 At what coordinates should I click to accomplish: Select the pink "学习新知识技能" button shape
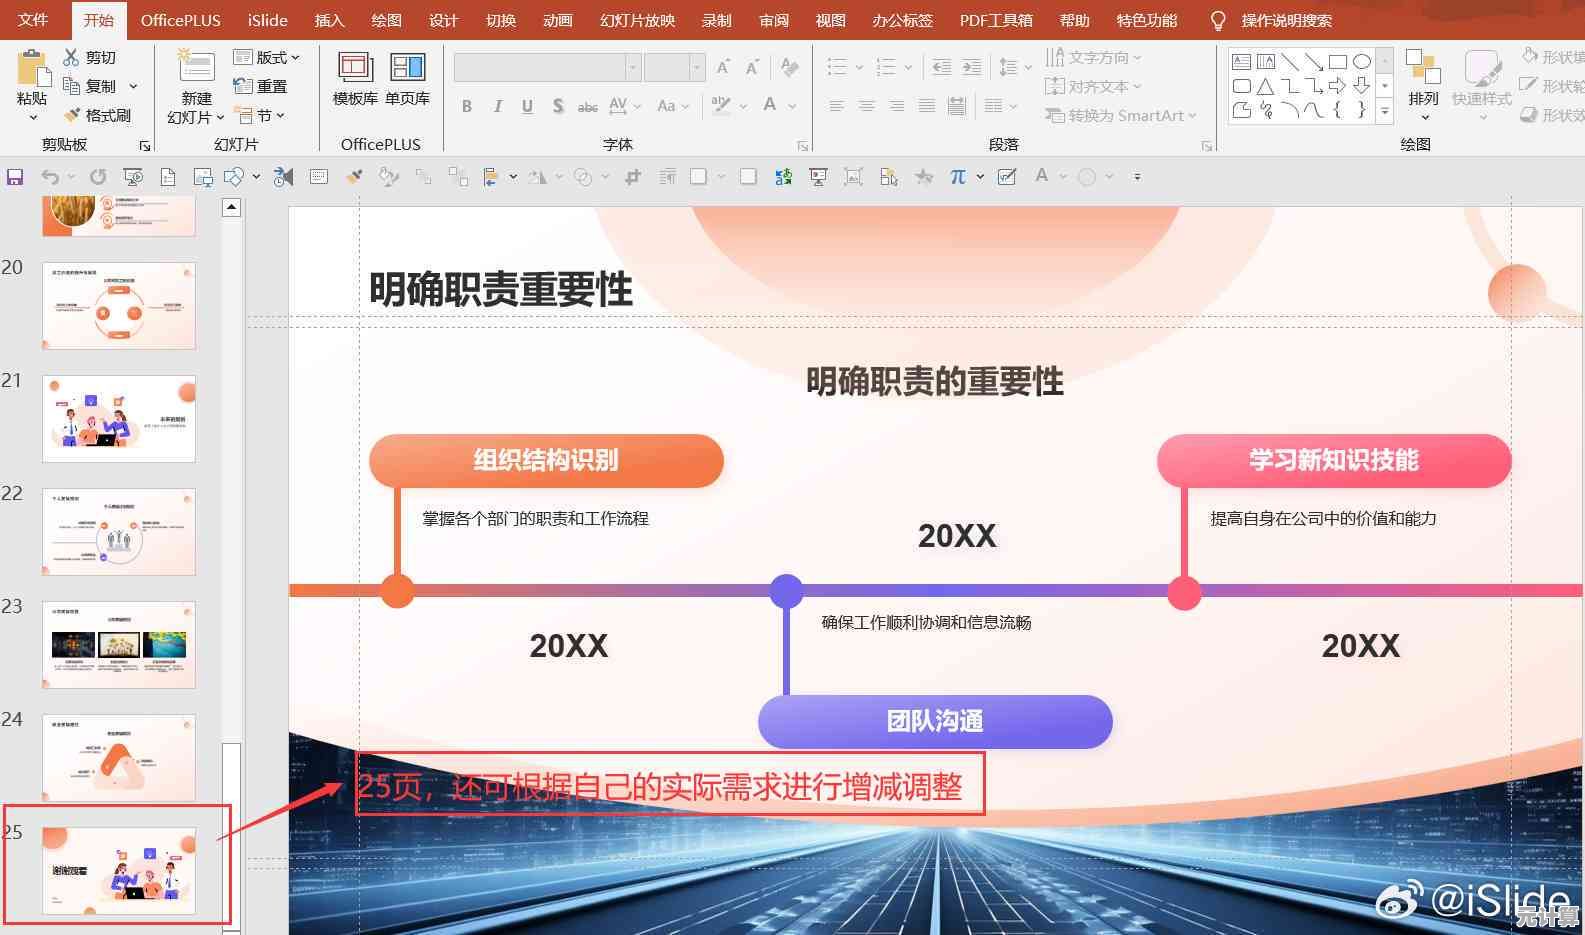(1334, 460)
